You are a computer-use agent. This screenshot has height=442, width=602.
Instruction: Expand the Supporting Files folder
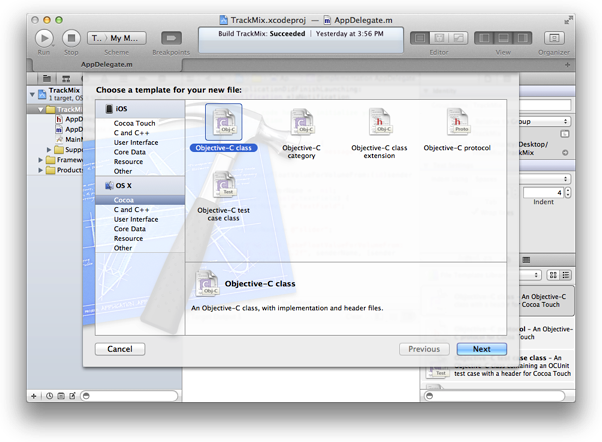click(49, 149)
